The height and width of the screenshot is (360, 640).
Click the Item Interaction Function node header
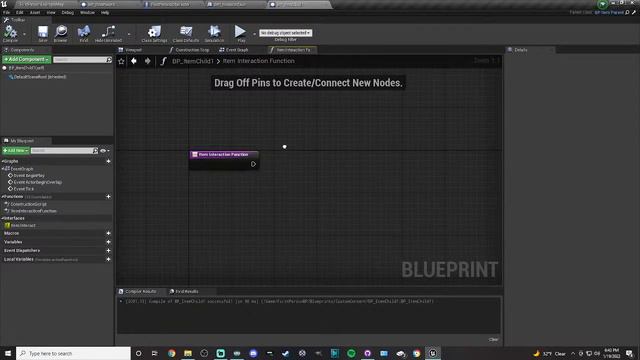tap(224, 155)
